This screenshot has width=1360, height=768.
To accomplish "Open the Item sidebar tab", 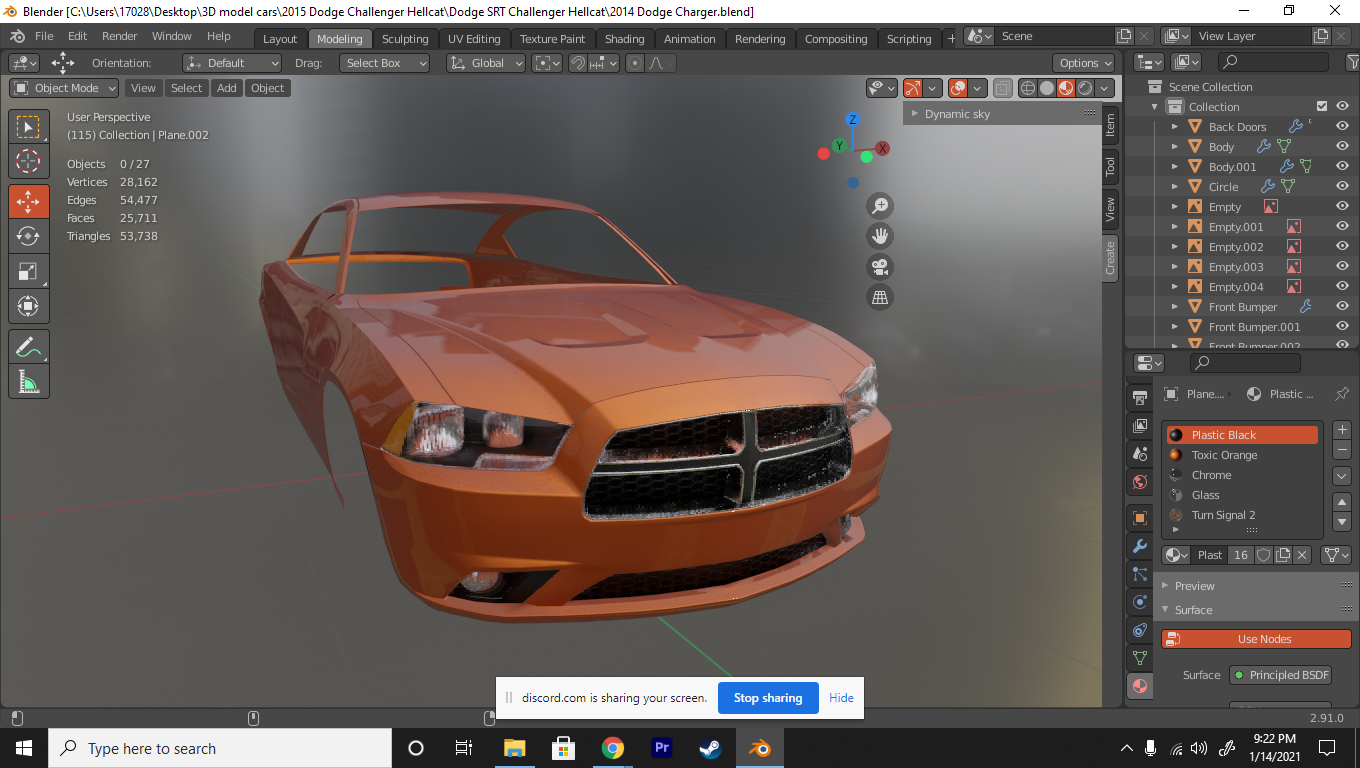I will pos(1110,126).
